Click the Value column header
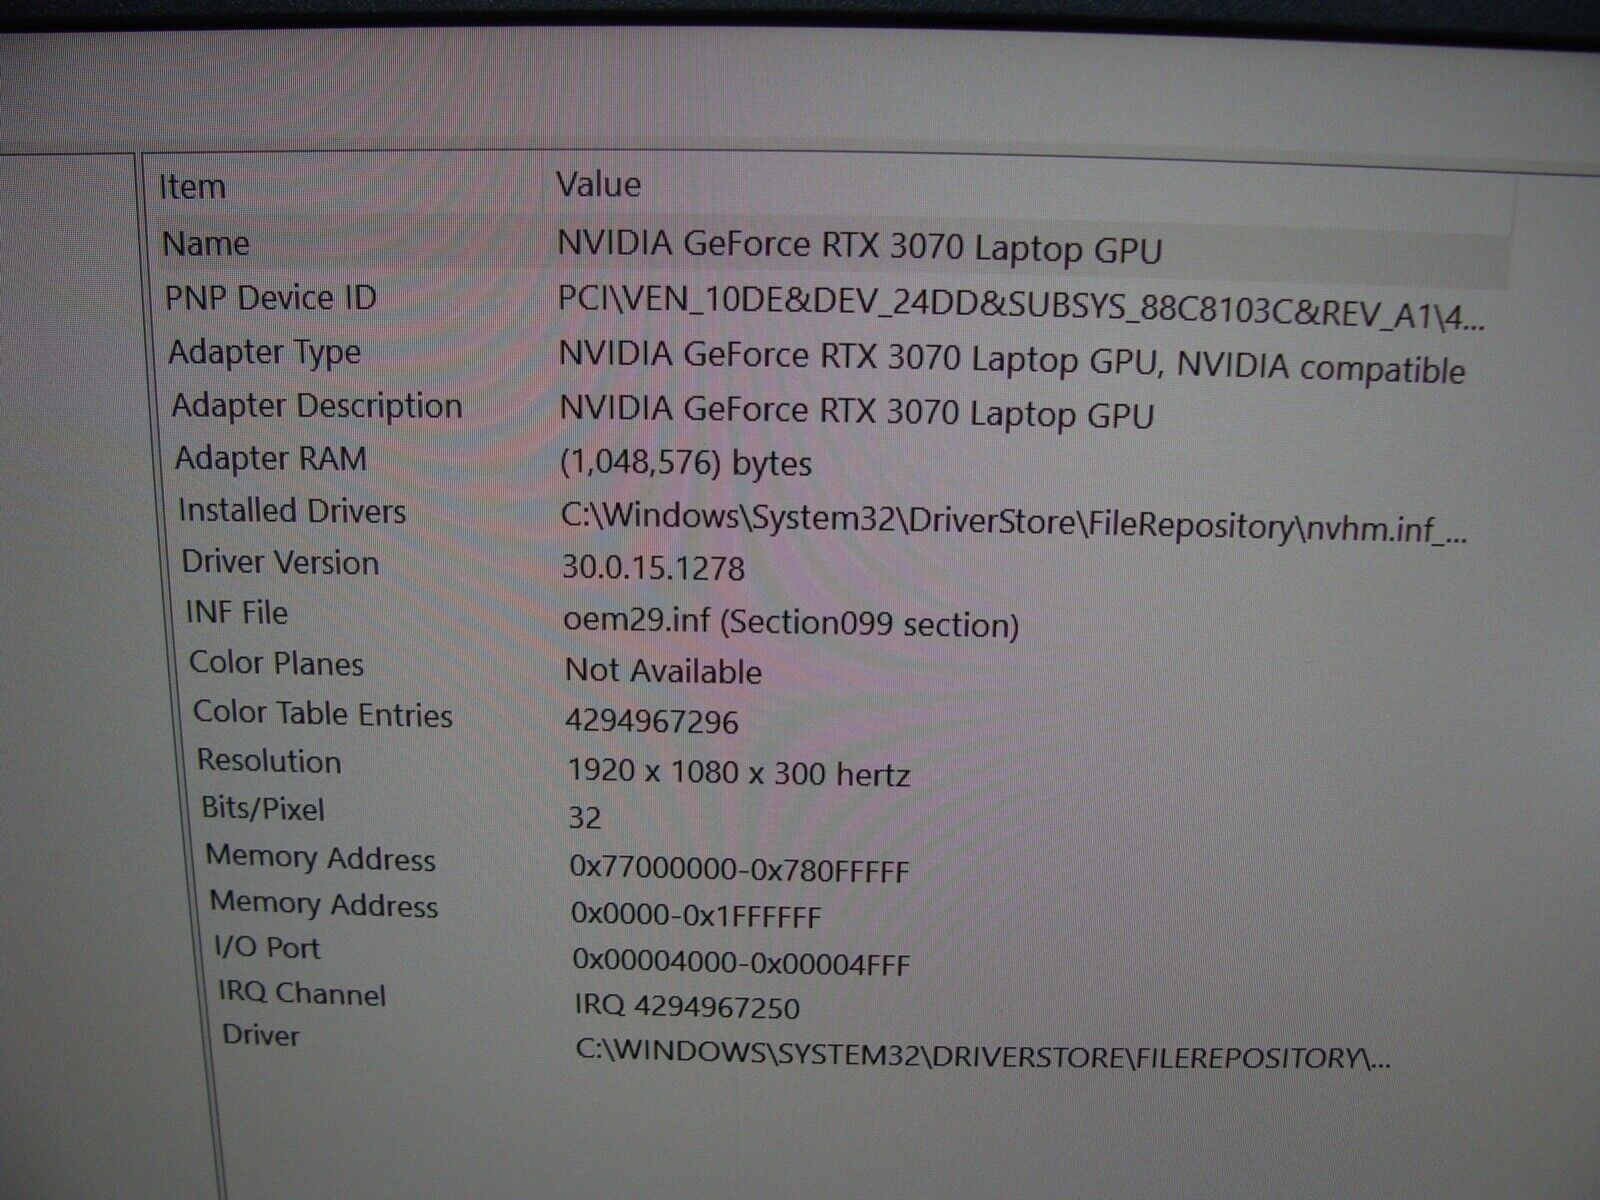Viewport: 1600px width, 1200px height. (598, 185)
